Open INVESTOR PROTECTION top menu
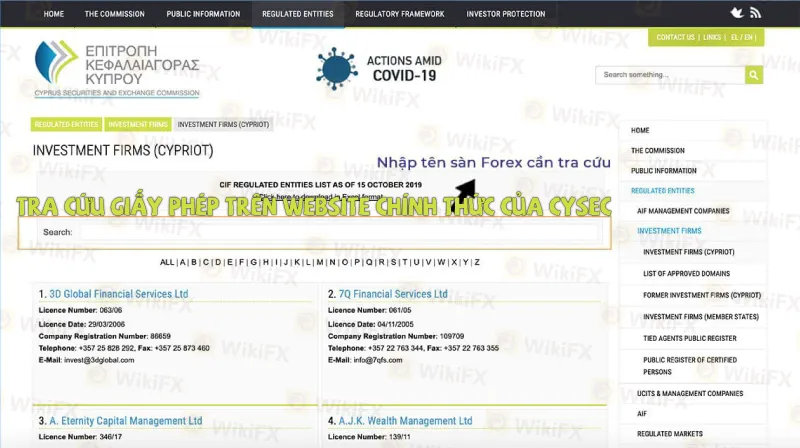Screen dimensions: 800x448 (x=506, y=14)
